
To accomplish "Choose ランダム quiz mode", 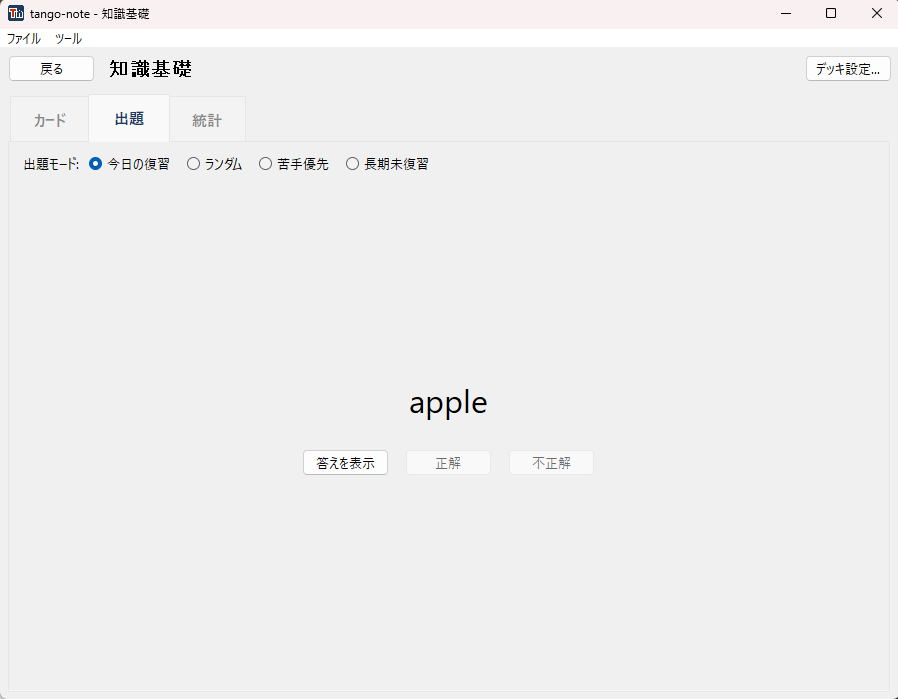I will [215, 164].
